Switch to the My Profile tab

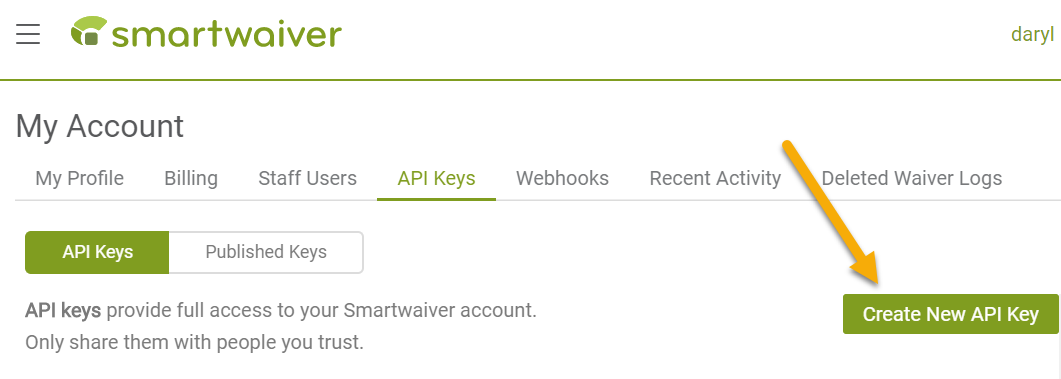click(80, 179)
